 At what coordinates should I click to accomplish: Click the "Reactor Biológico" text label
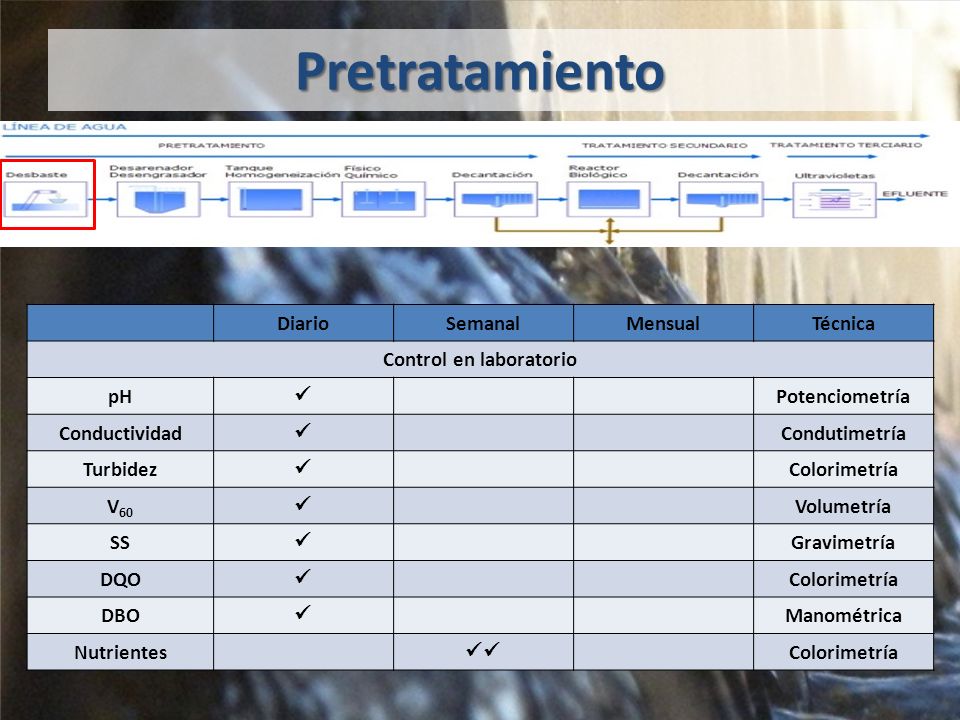(x=598, y=171)
